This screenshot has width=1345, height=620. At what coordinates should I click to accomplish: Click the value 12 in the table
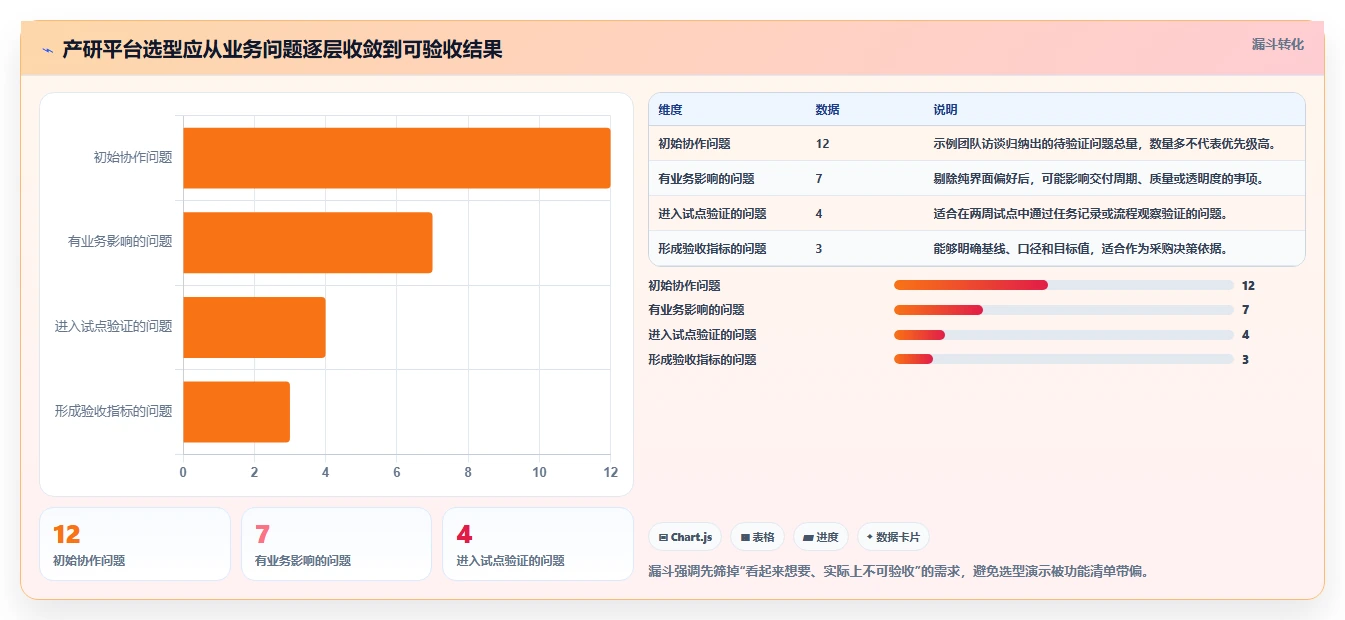tap(822, 144)
